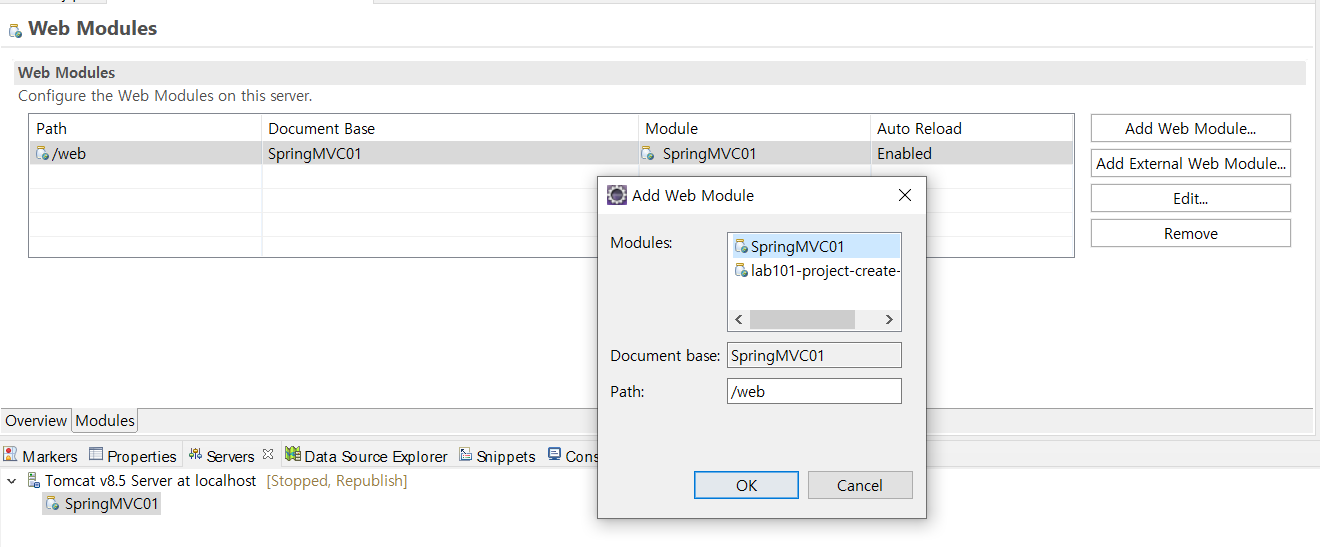Viewport: 1320px width, 547px height.
Task: Cancel the Add Web Module dialog
Action: [860, 485]
